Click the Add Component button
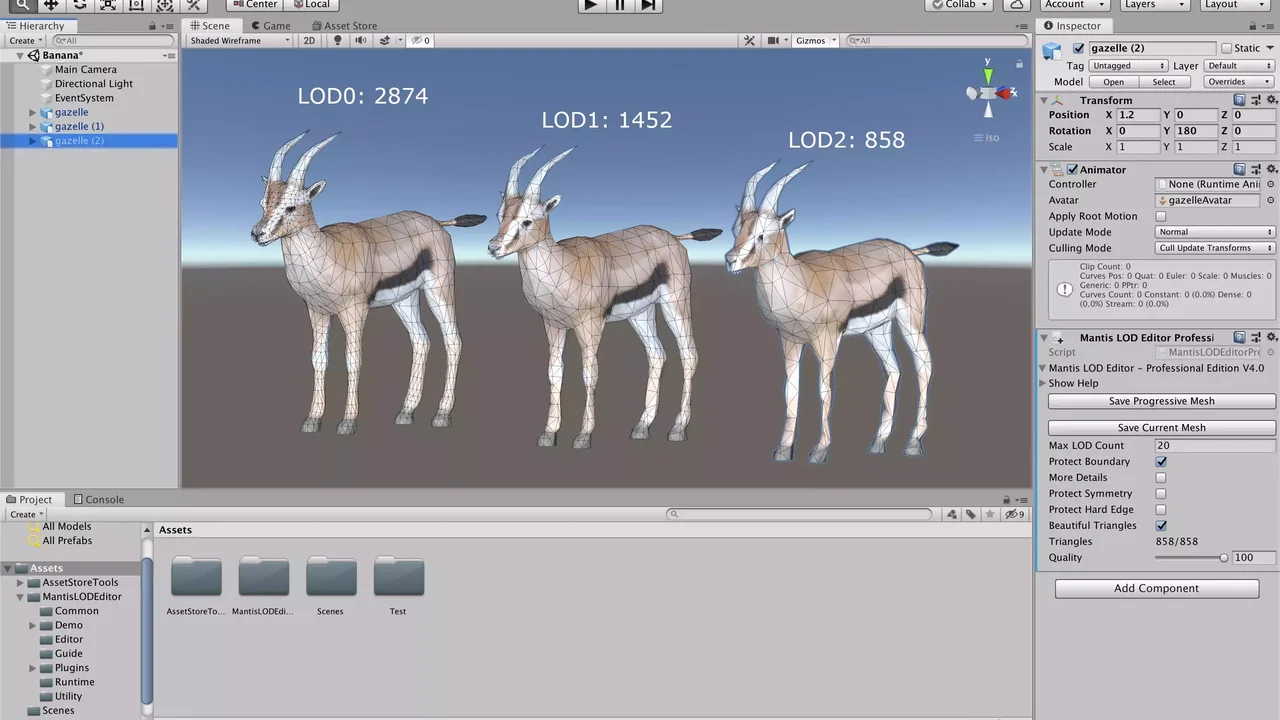The height and width of the screenshot is (720, 1280). click(x=1156, y=589)
